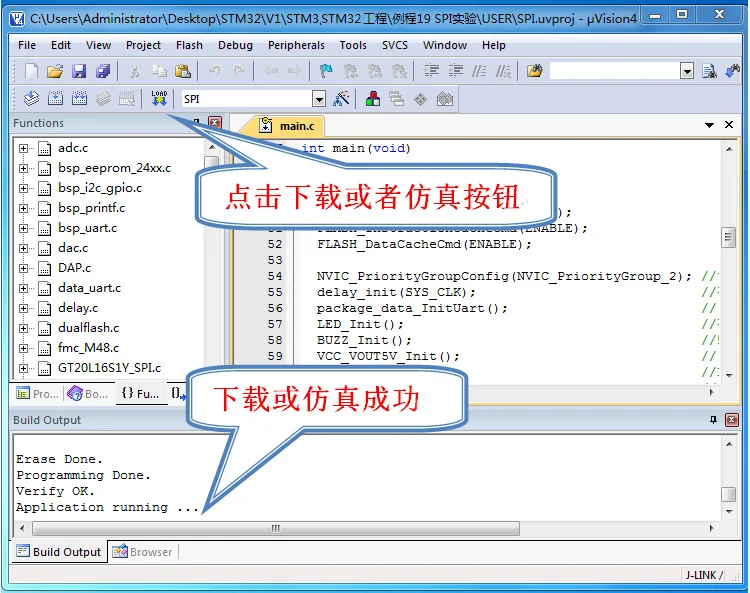
Task: Start debug session icon at toolbar end
Action: (x=733, y=71)
